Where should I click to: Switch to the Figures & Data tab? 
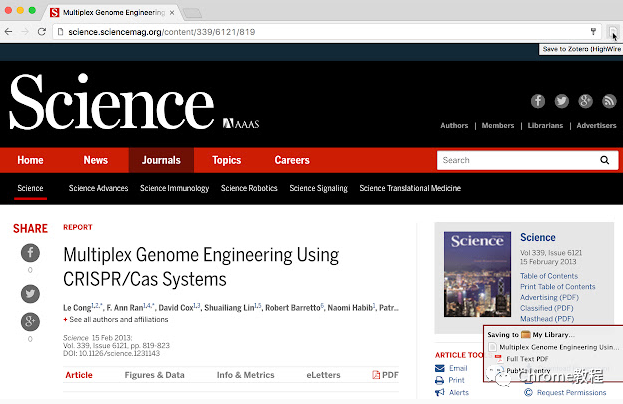click(155, 375)
